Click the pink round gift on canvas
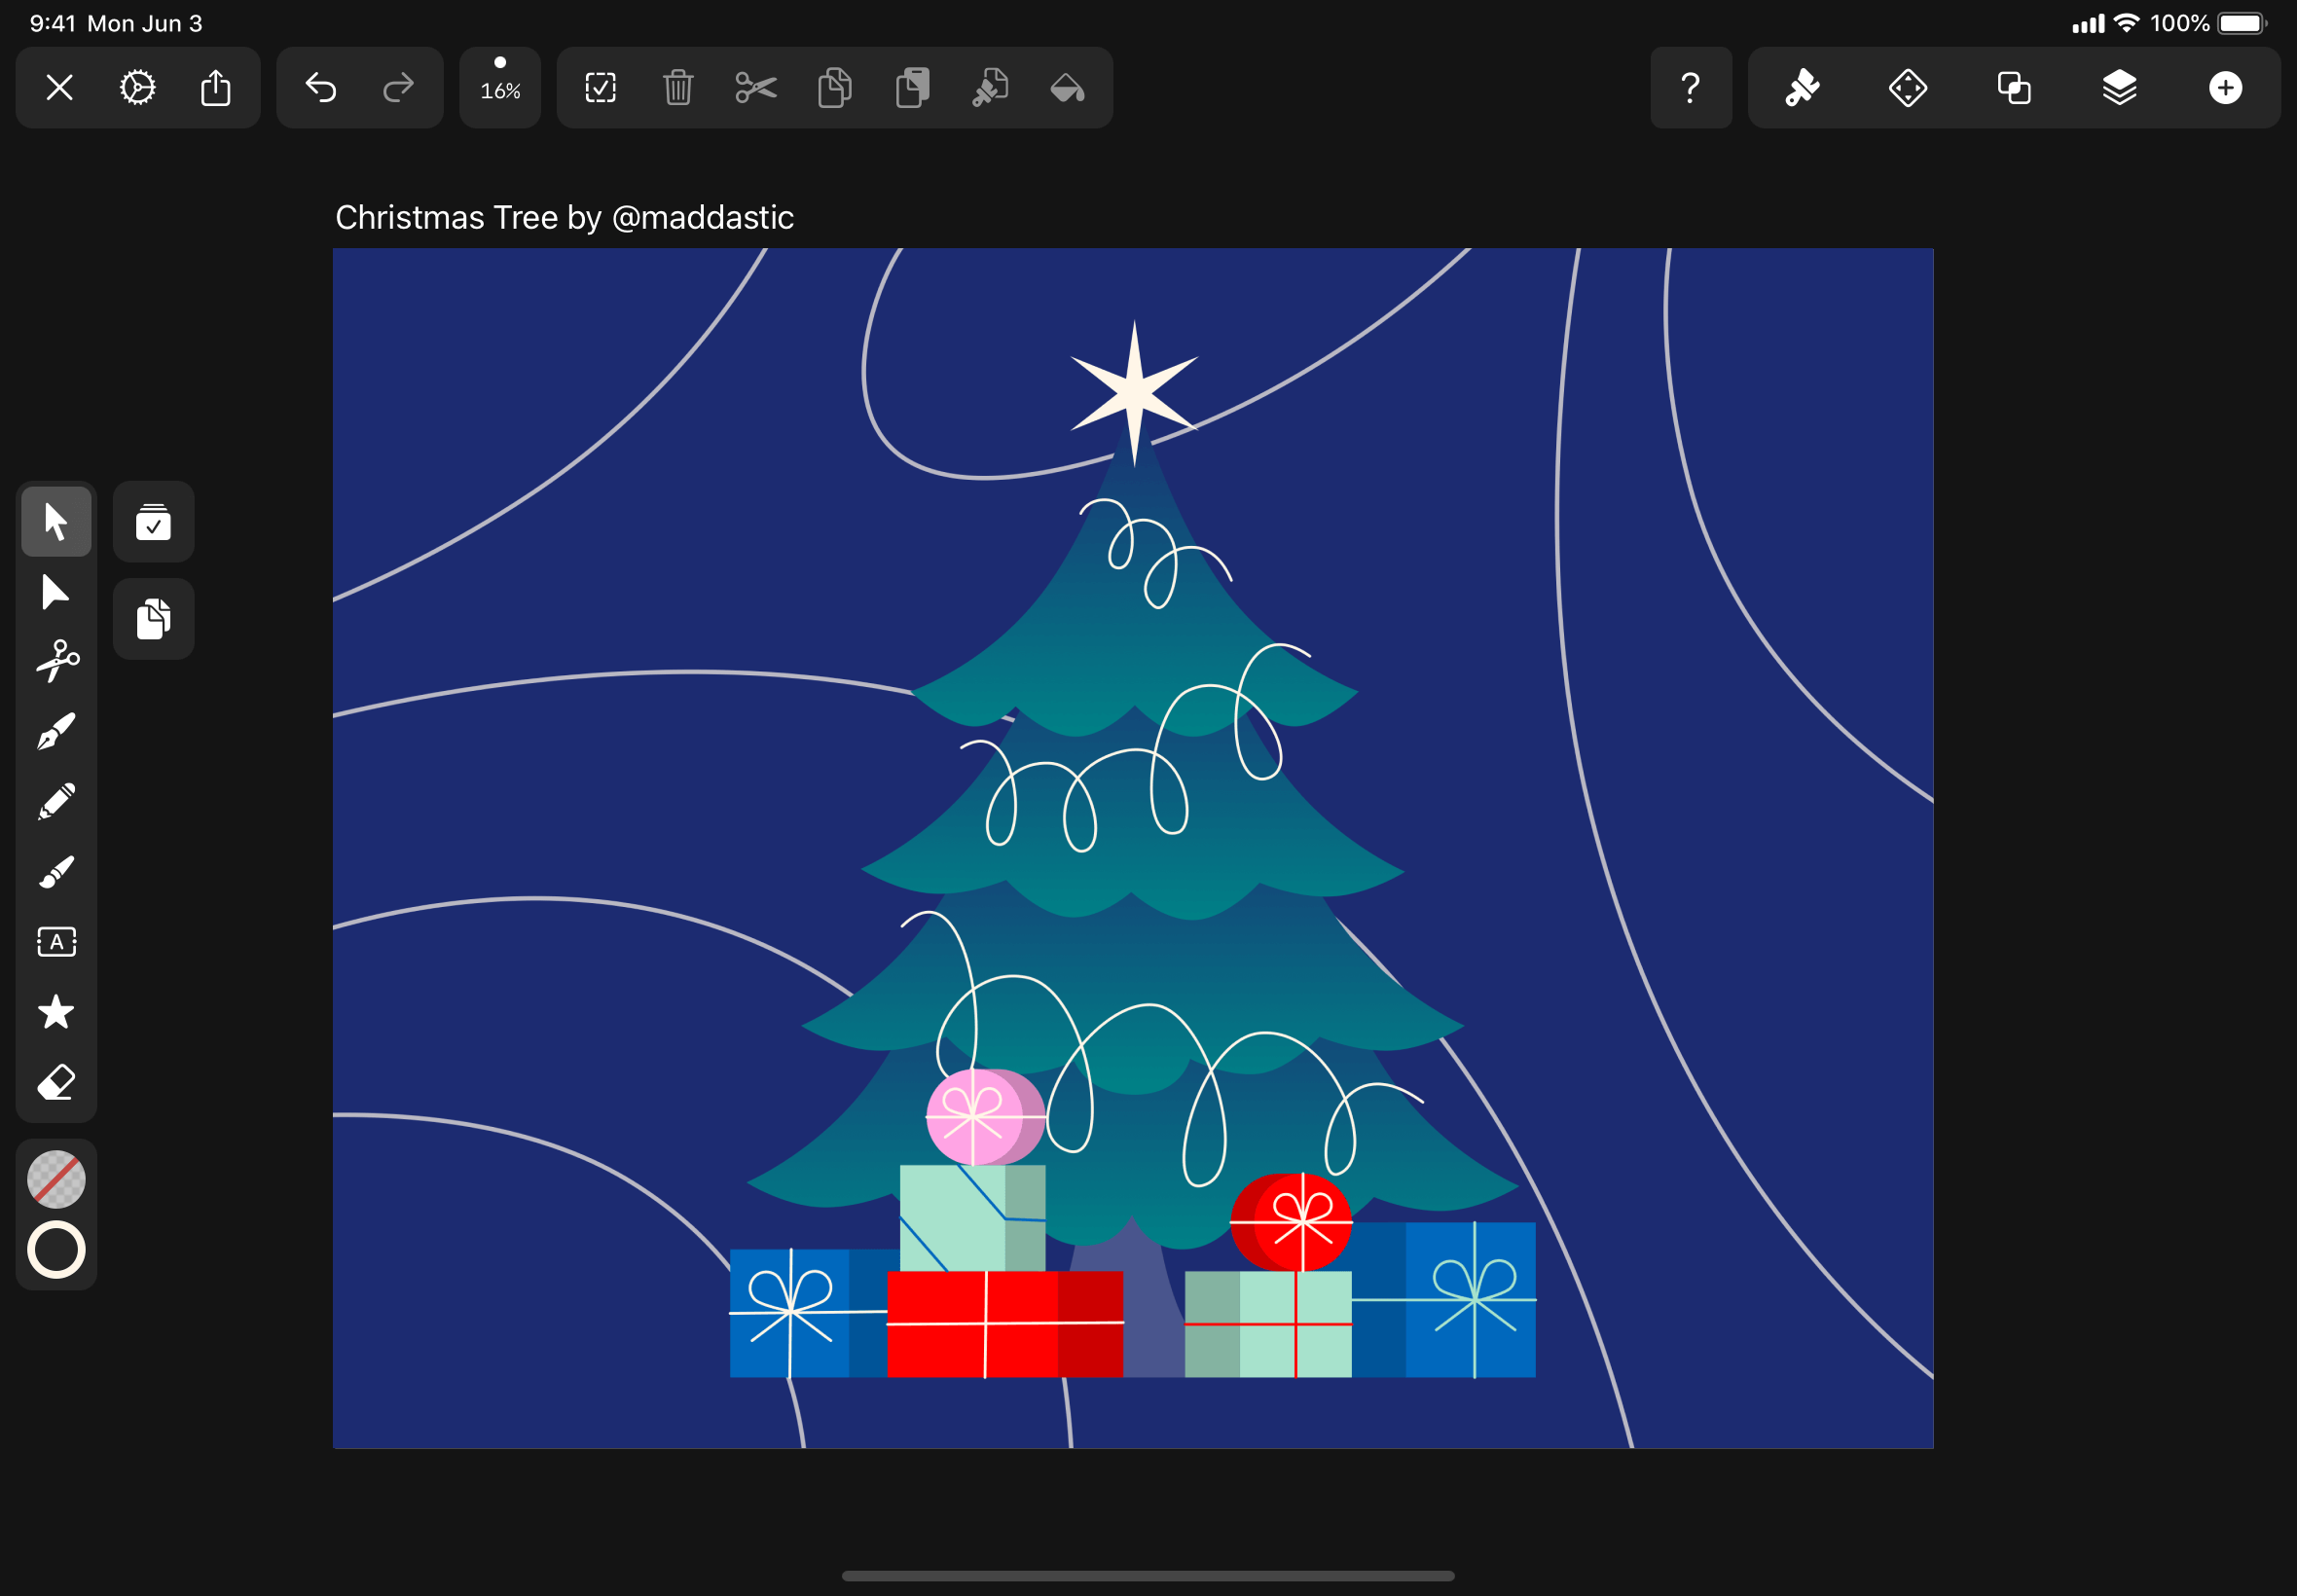2297x1596 pixels. click(985, 1117)
